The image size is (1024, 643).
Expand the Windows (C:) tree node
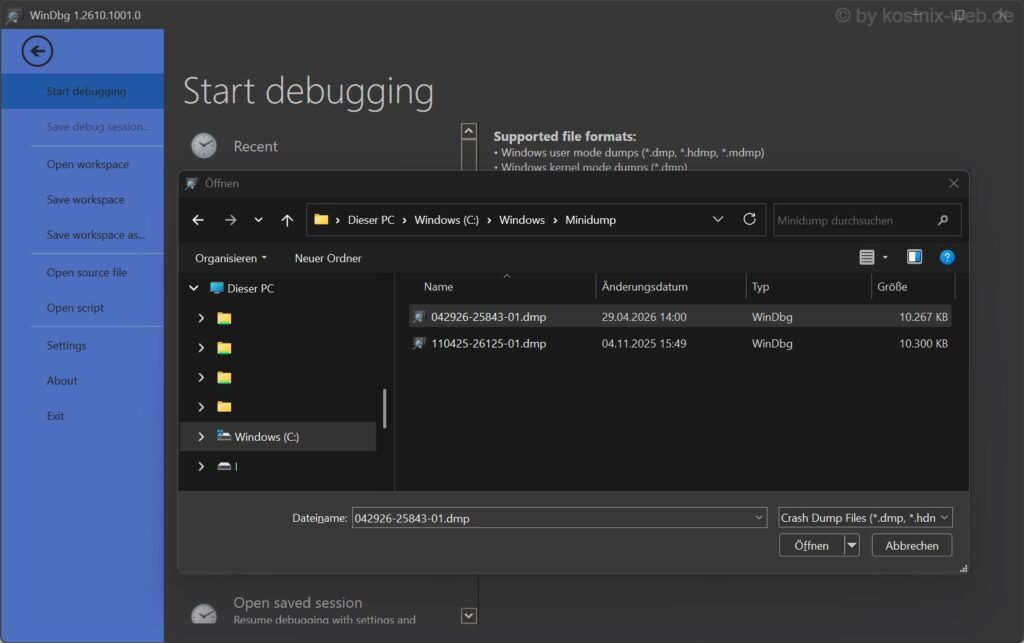point(201,437)
